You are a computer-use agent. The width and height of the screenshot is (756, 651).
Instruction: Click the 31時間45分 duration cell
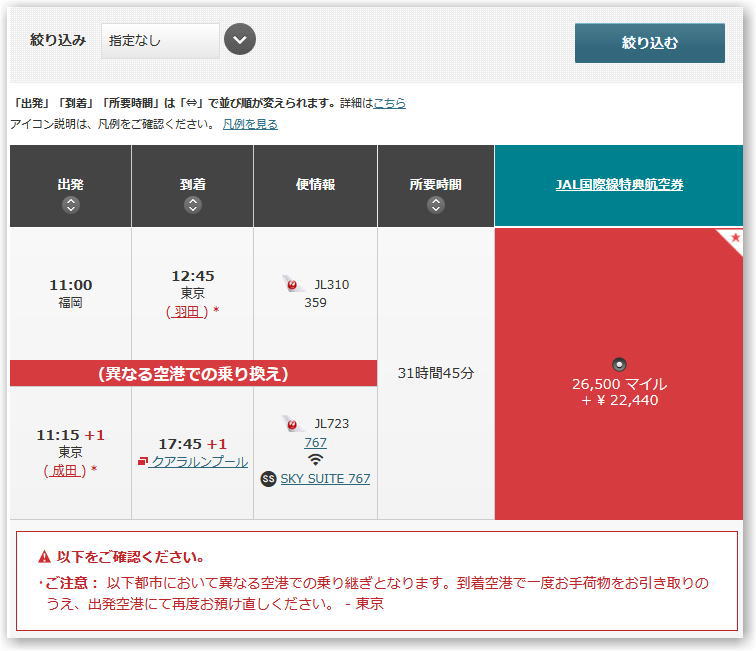click(x=436, y=373)
